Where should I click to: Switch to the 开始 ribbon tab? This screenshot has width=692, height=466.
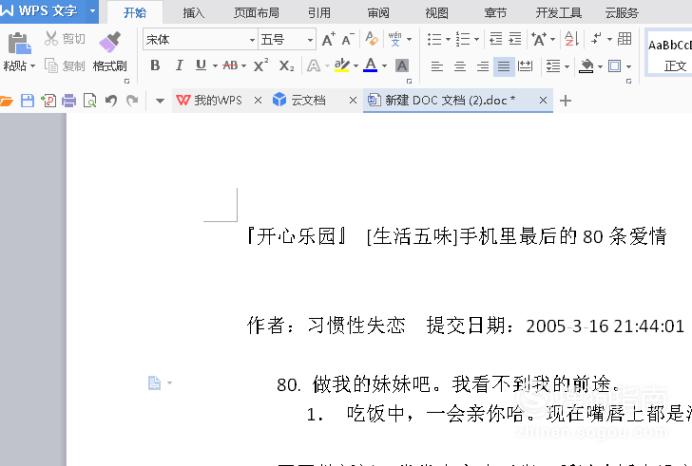click(x=135, y=12)
